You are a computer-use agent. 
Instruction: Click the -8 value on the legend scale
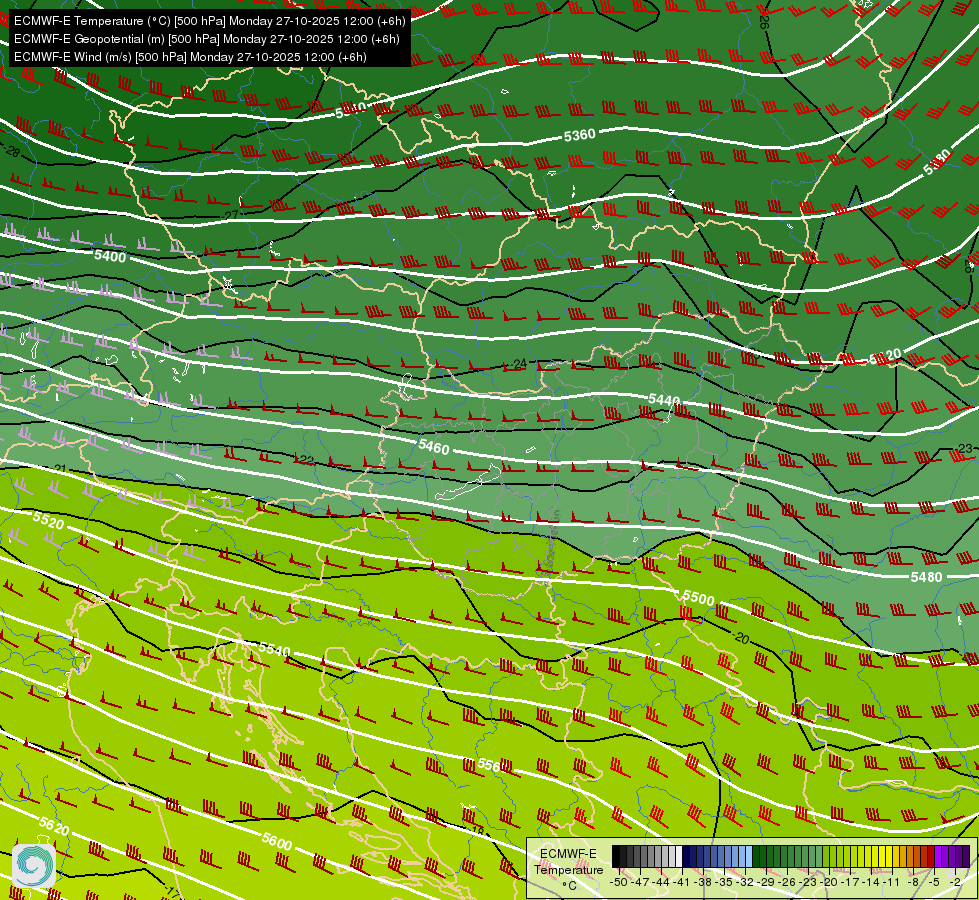pos(913,882)
